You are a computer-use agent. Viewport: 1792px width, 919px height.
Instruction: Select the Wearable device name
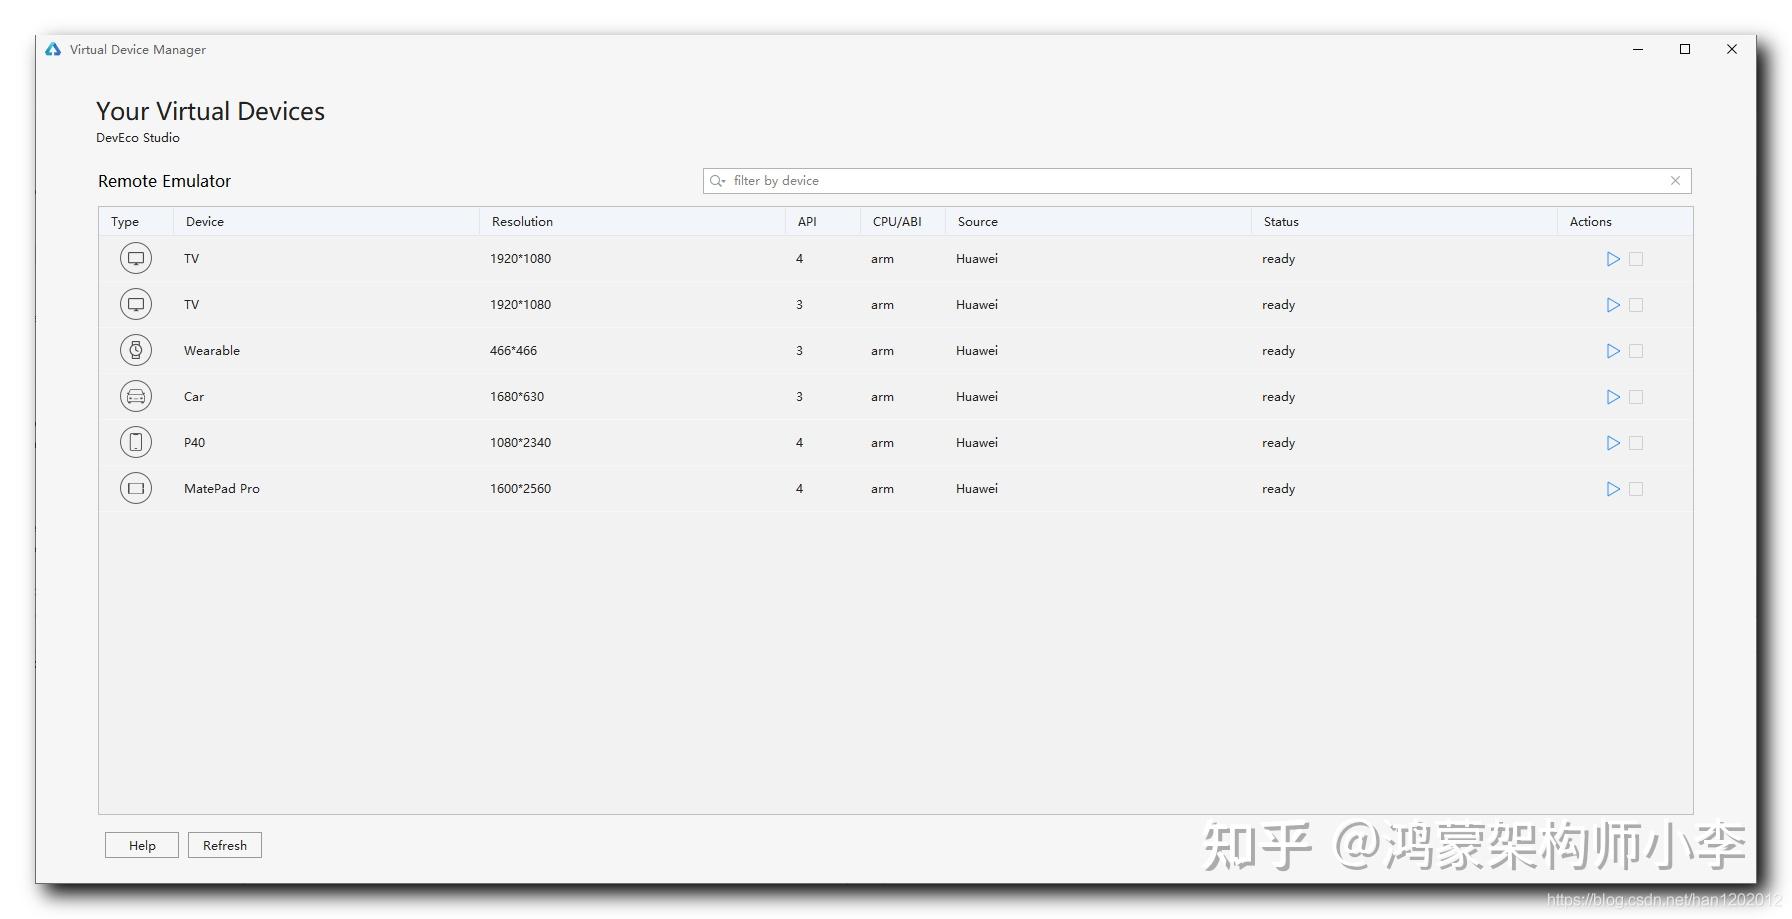coord(212,351)
